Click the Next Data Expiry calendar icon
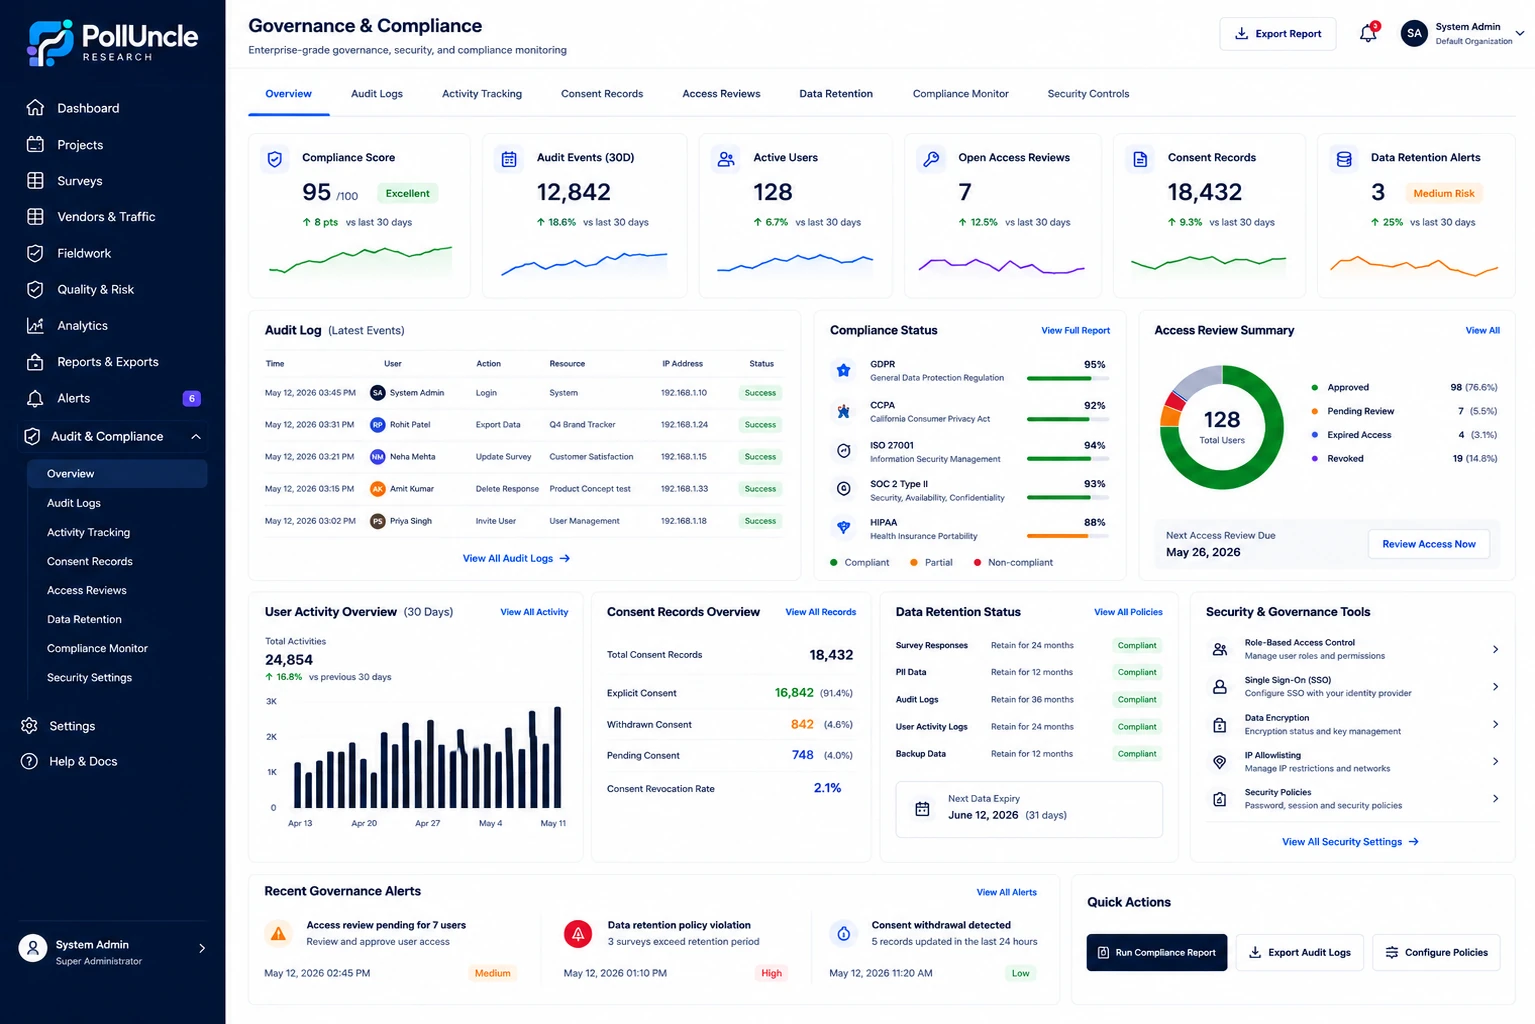Viewport: 1535px width, 1024px height. pos(922,809)
